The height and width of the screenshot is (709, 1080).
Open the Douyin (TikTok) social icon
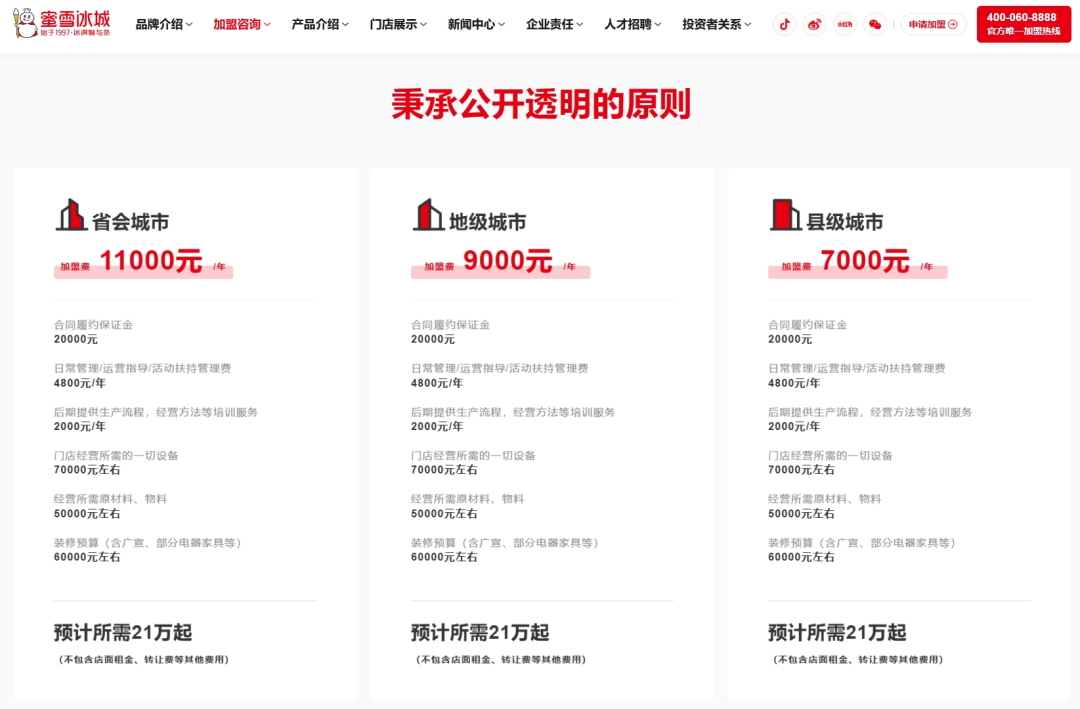(x=784, y=25)
